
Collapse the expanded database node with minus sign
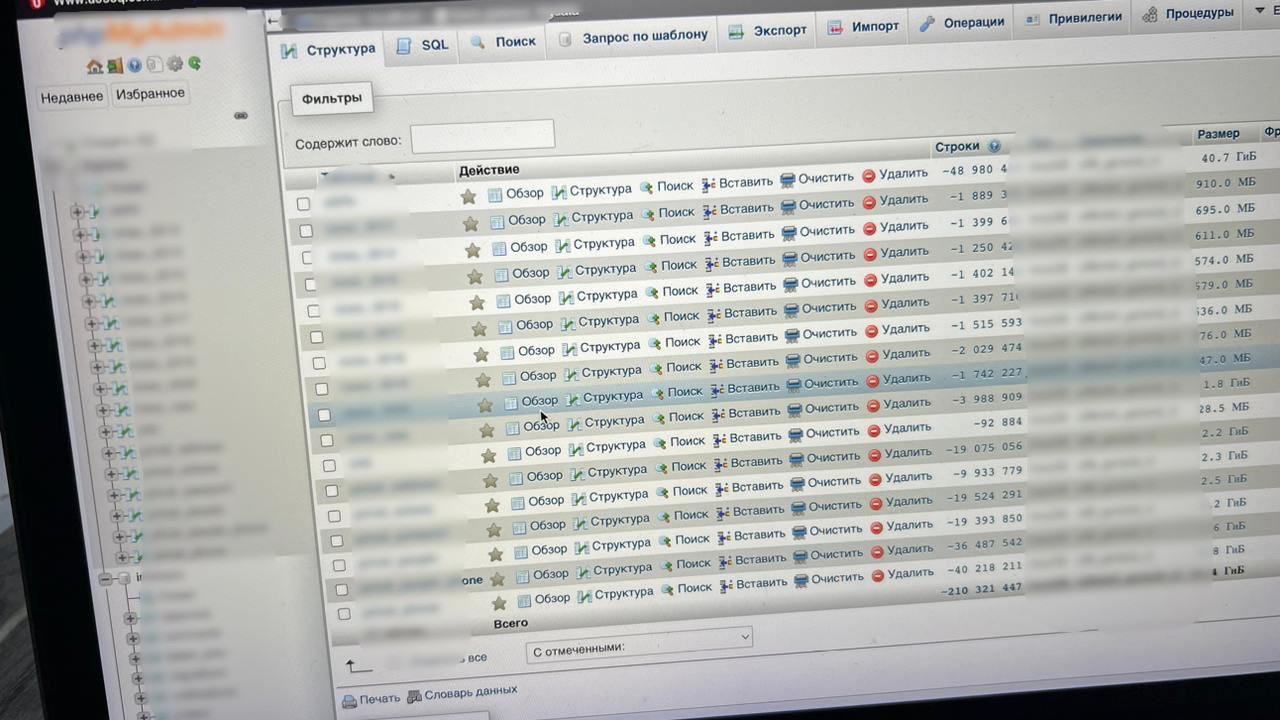tap(105, 578)
